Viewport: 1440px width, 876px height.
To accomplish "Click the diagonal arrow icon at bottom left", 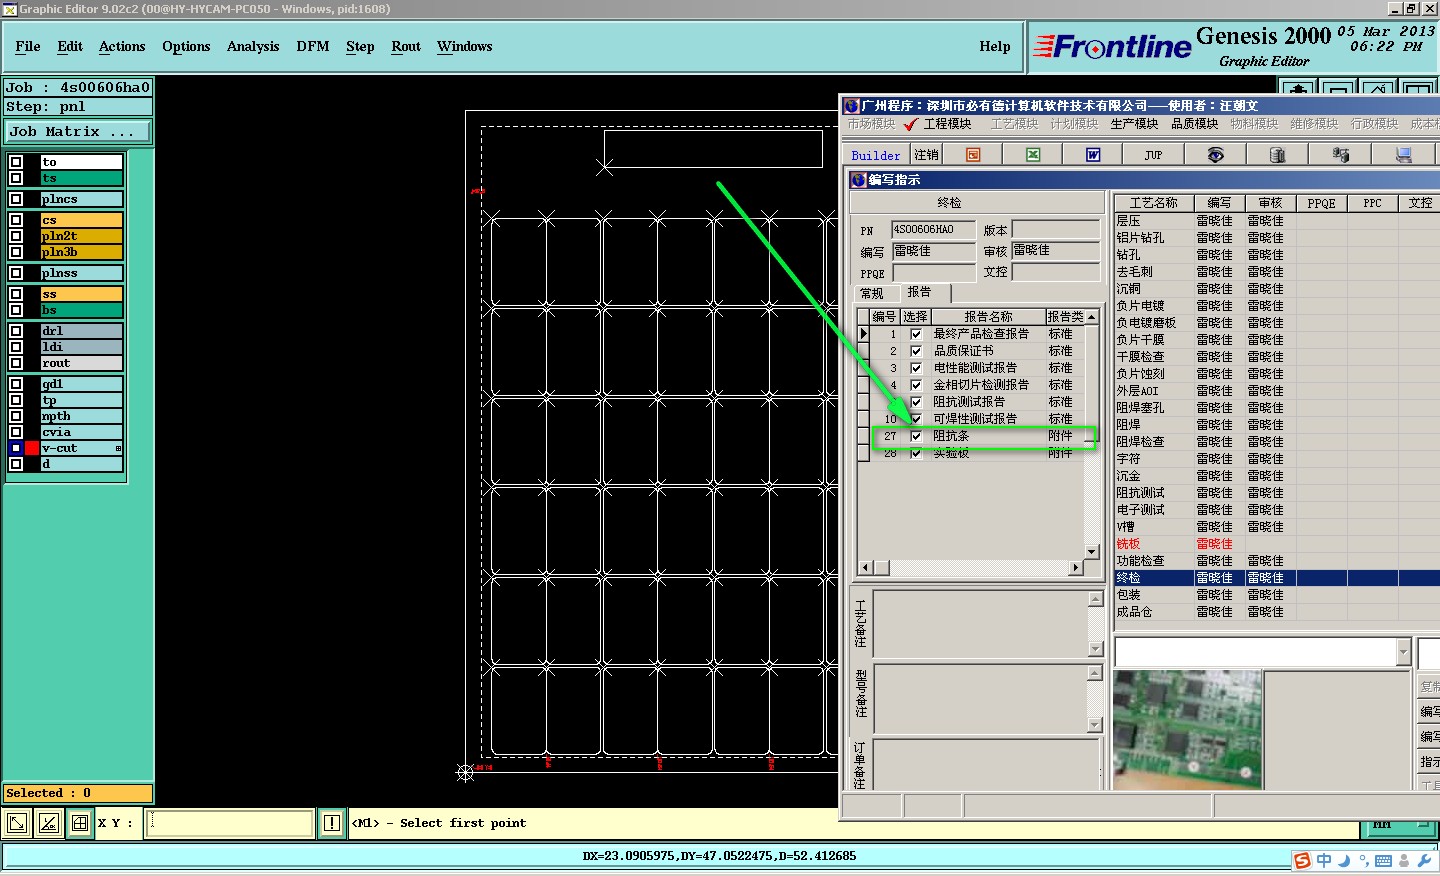I will tap(17, 823).
